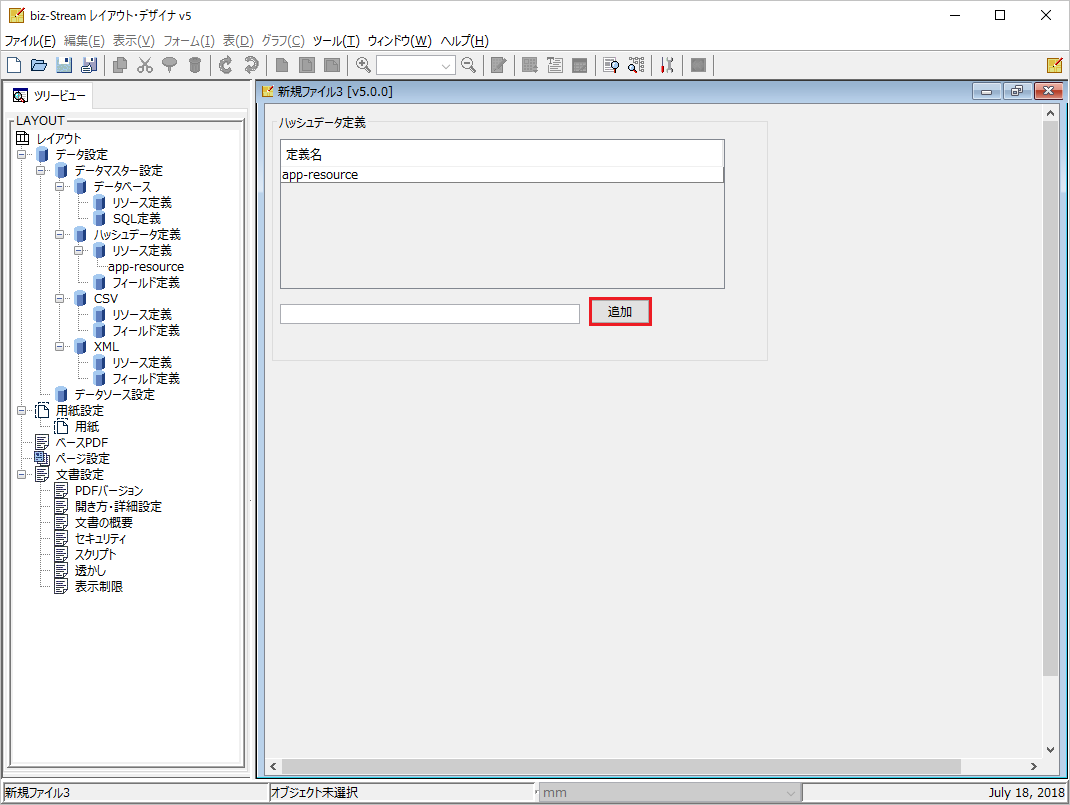Click the Delete trash can icon
This screenshot has width=1070, height=805.
[194, 65]
